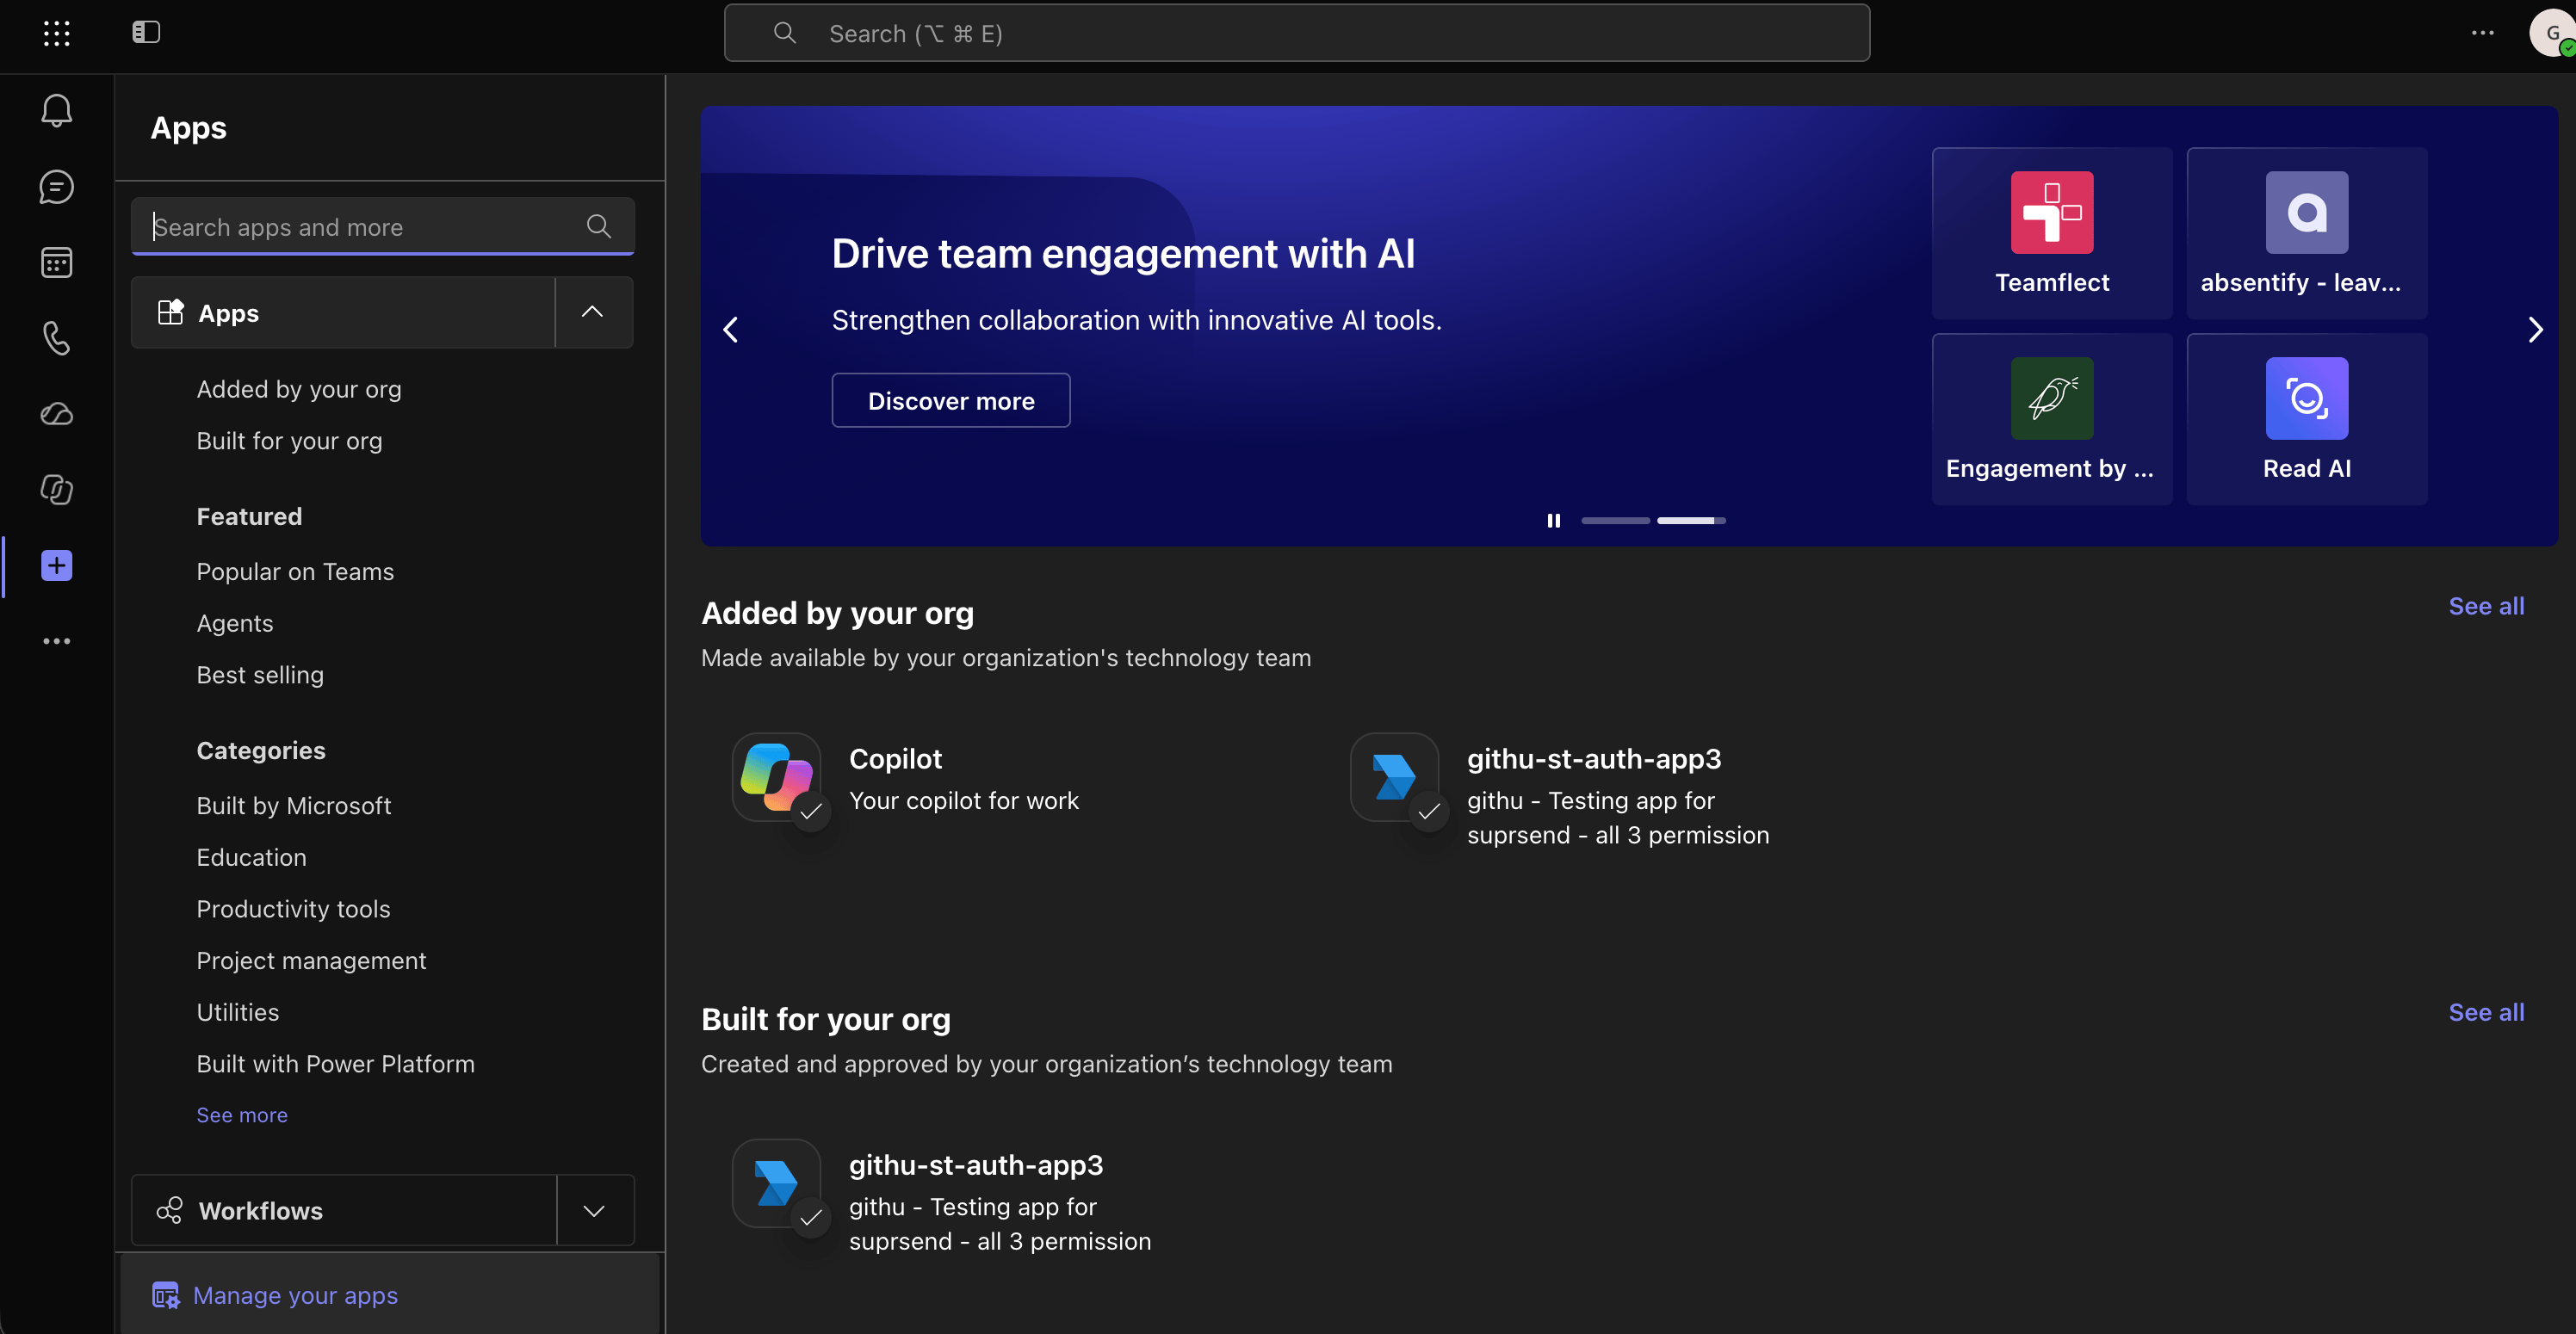Open the Best selling list

[x=260, y=675]
